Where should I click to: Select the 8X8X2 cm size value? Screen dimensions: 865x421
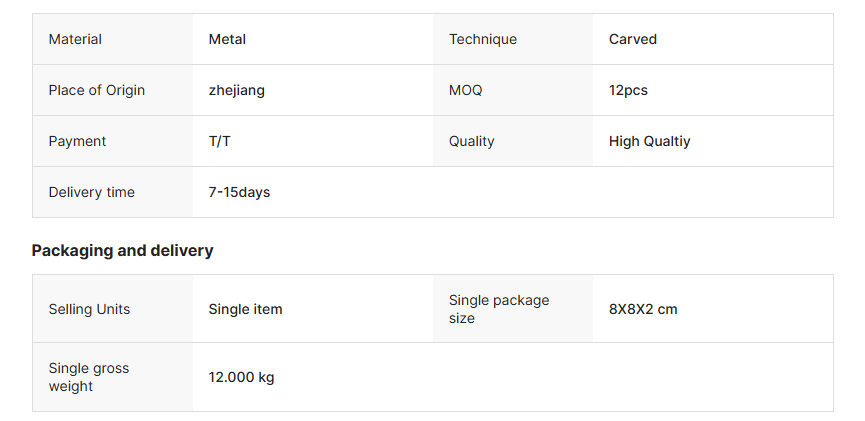pyautogui.click(x=643, y=309)
